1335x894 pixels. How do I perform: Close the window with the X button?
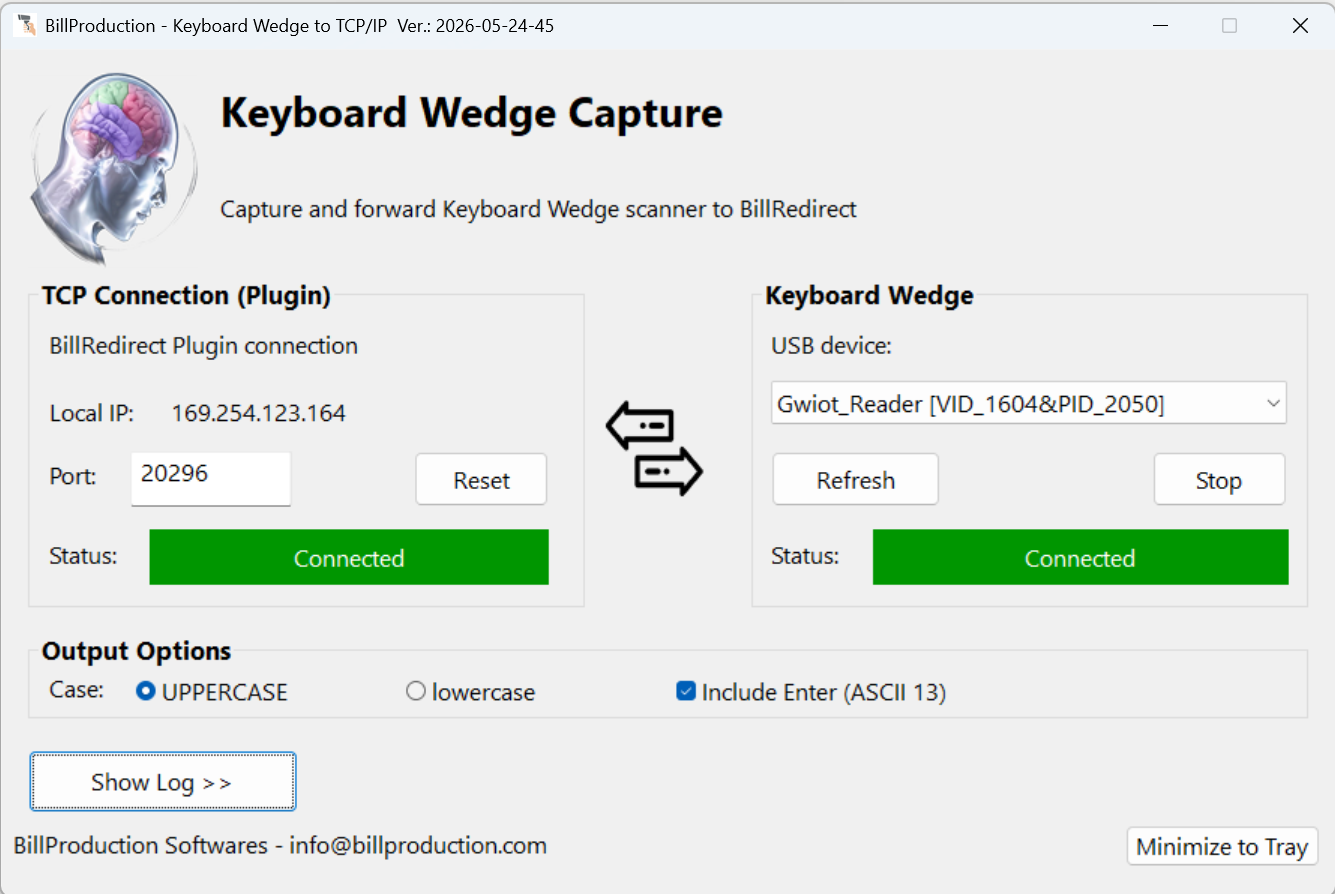(1300, 26)
